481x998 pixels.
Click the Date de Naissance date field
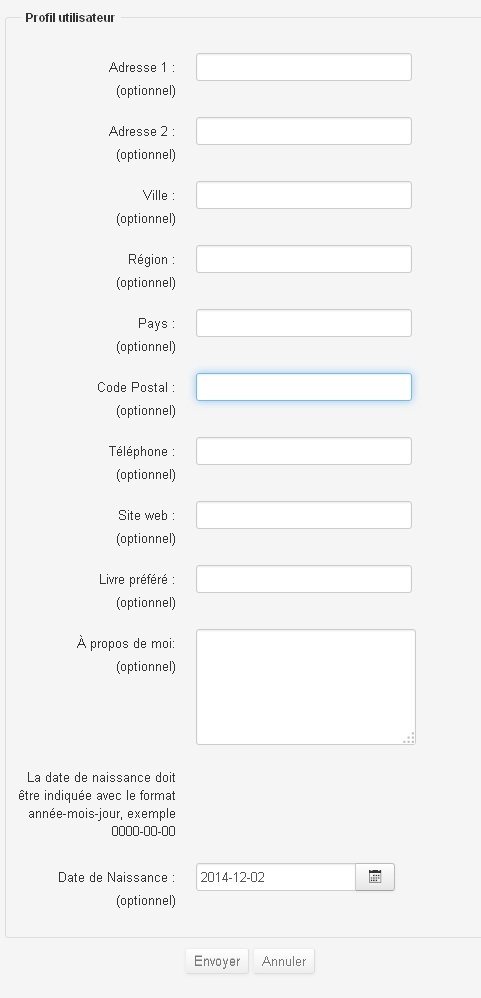[275, 877]
